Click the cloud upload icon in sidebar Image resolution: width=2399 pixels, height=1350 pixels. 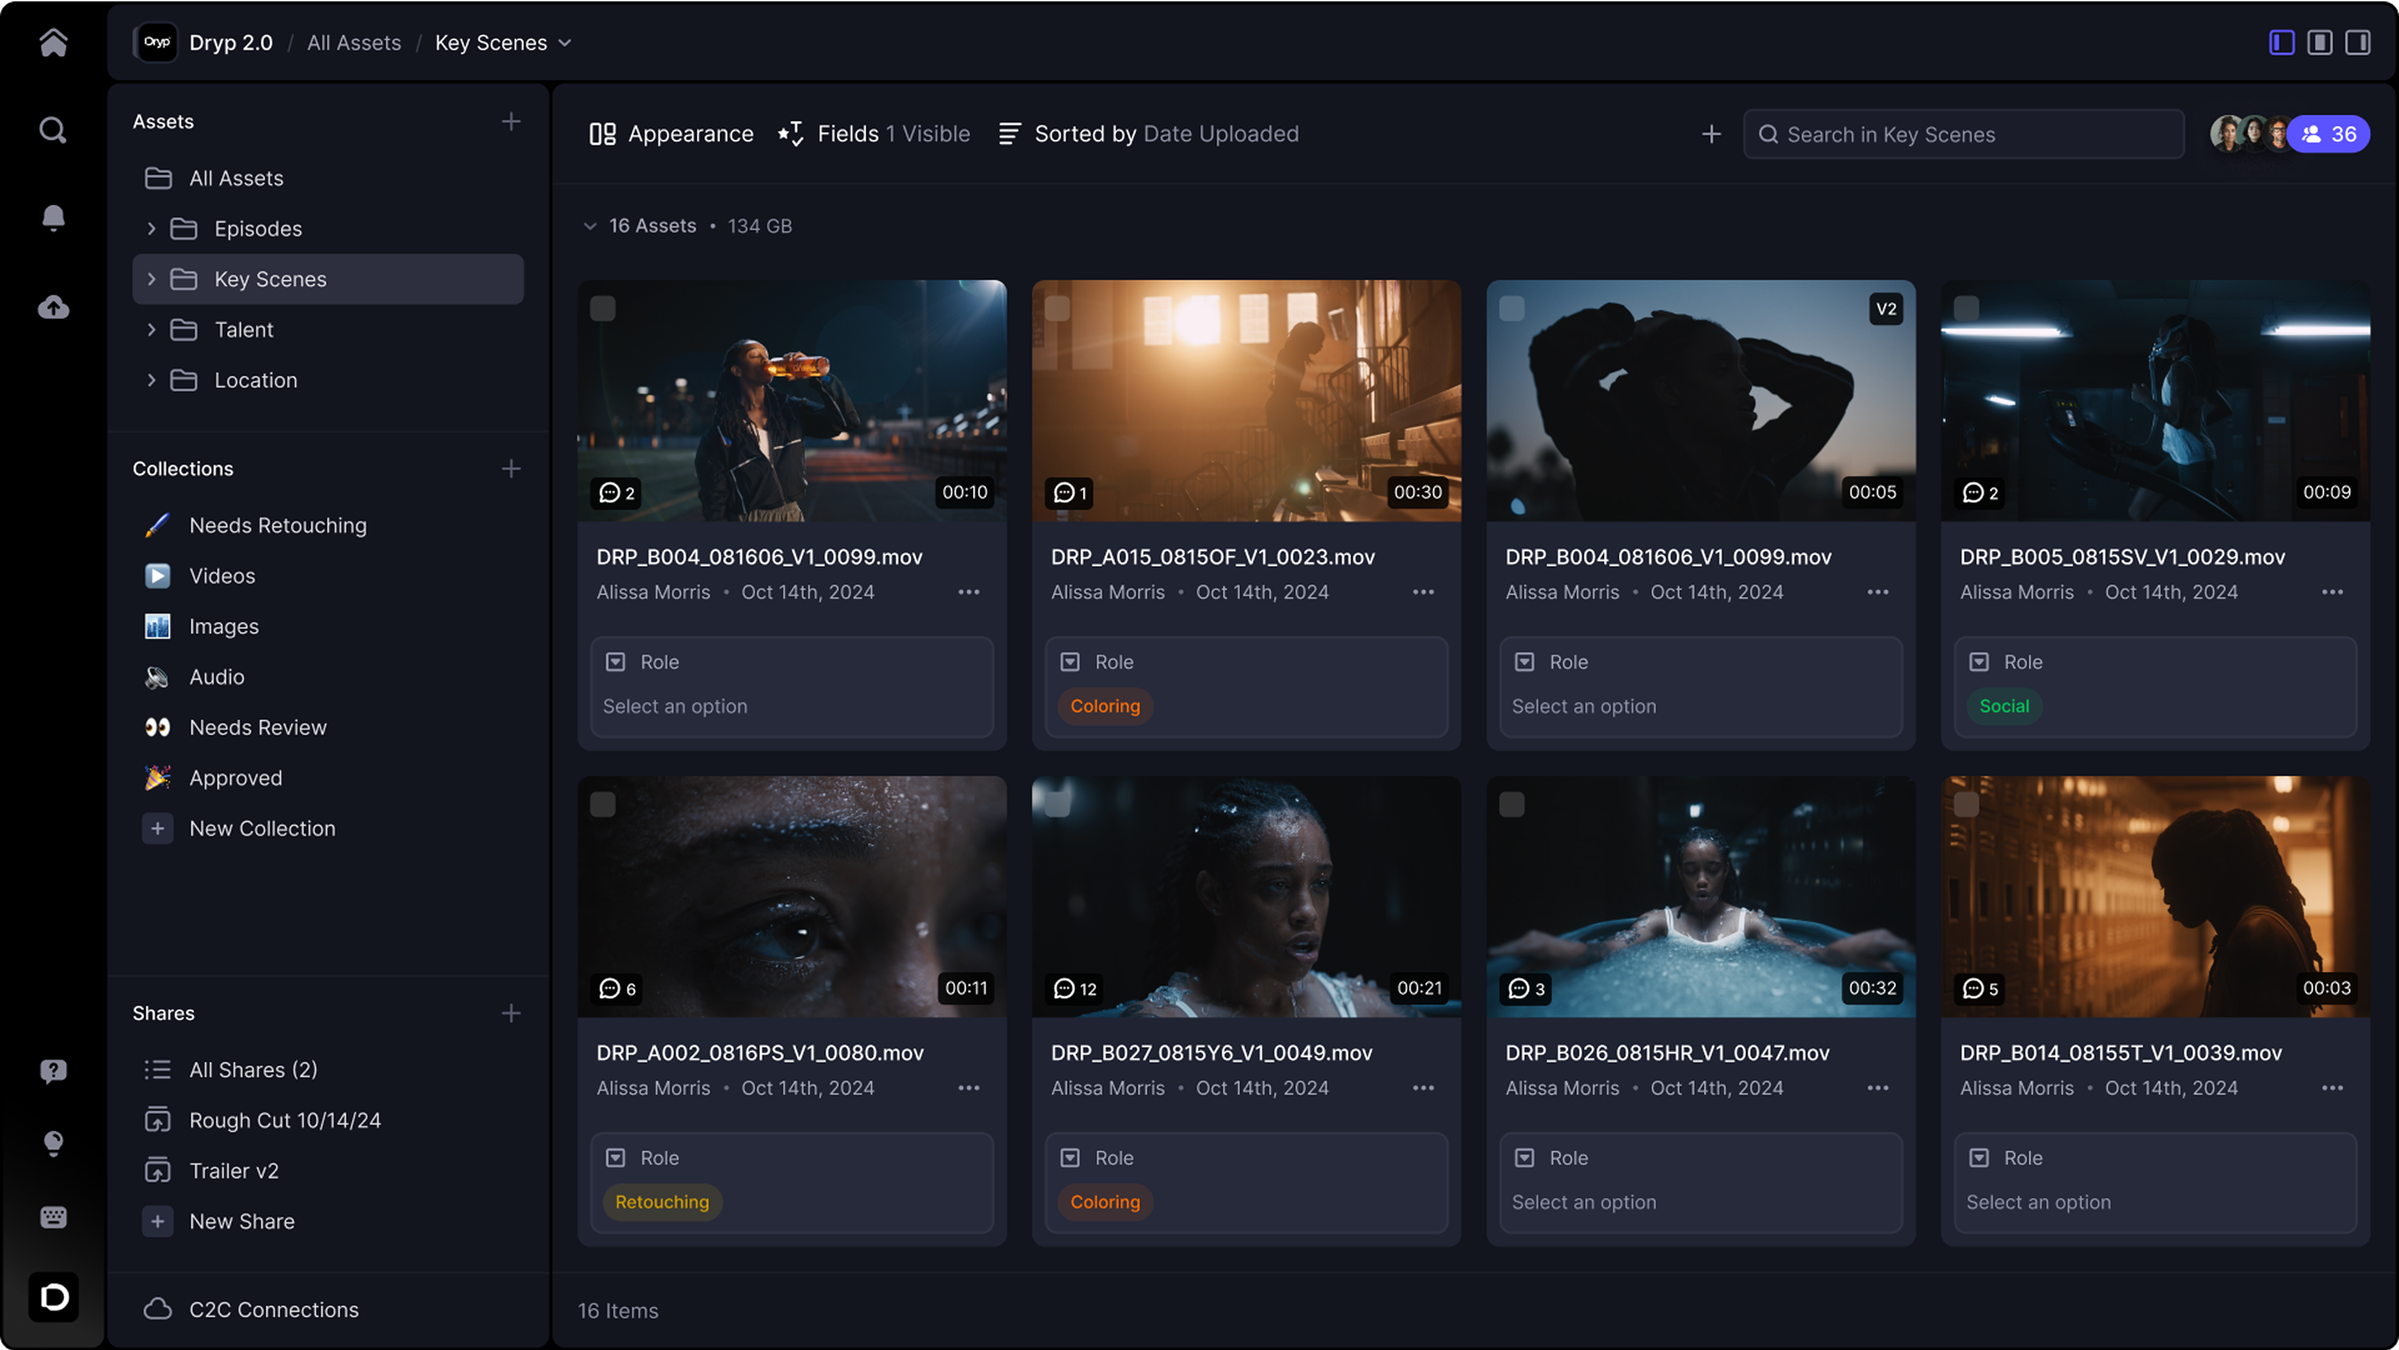point(53,307)
